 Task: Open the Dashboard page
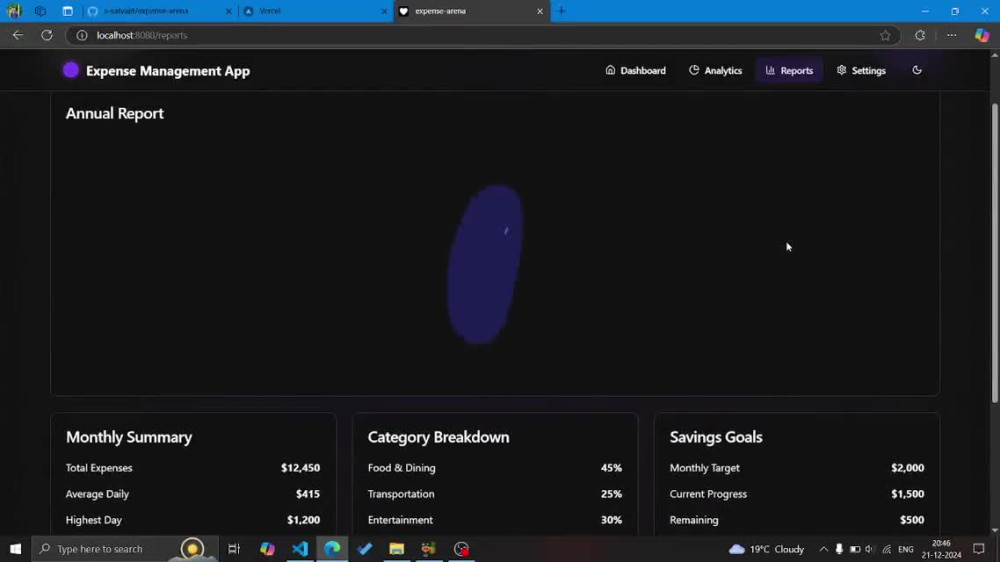pos(635,70)
